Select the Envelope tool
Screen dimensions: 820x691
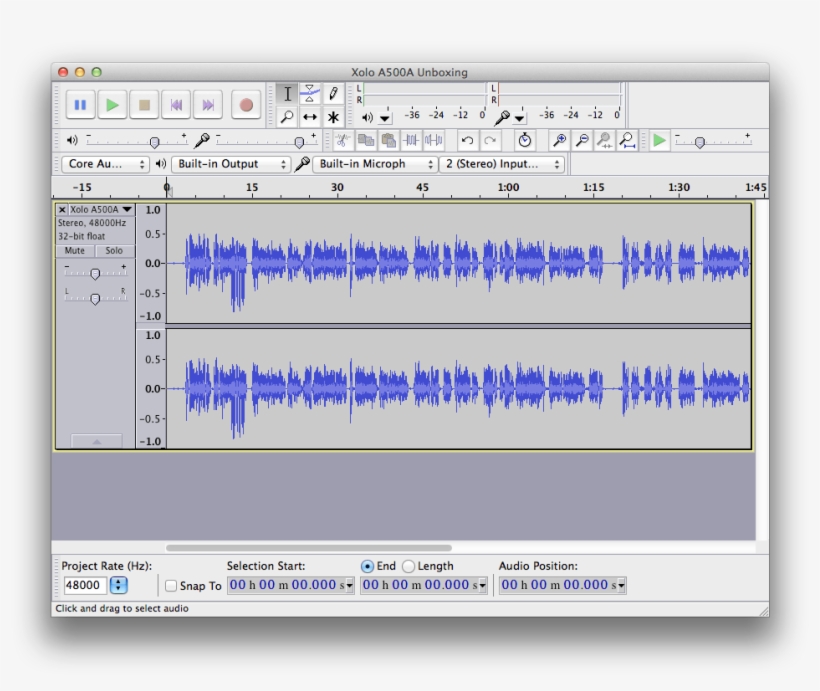click(x=310, y=93)
